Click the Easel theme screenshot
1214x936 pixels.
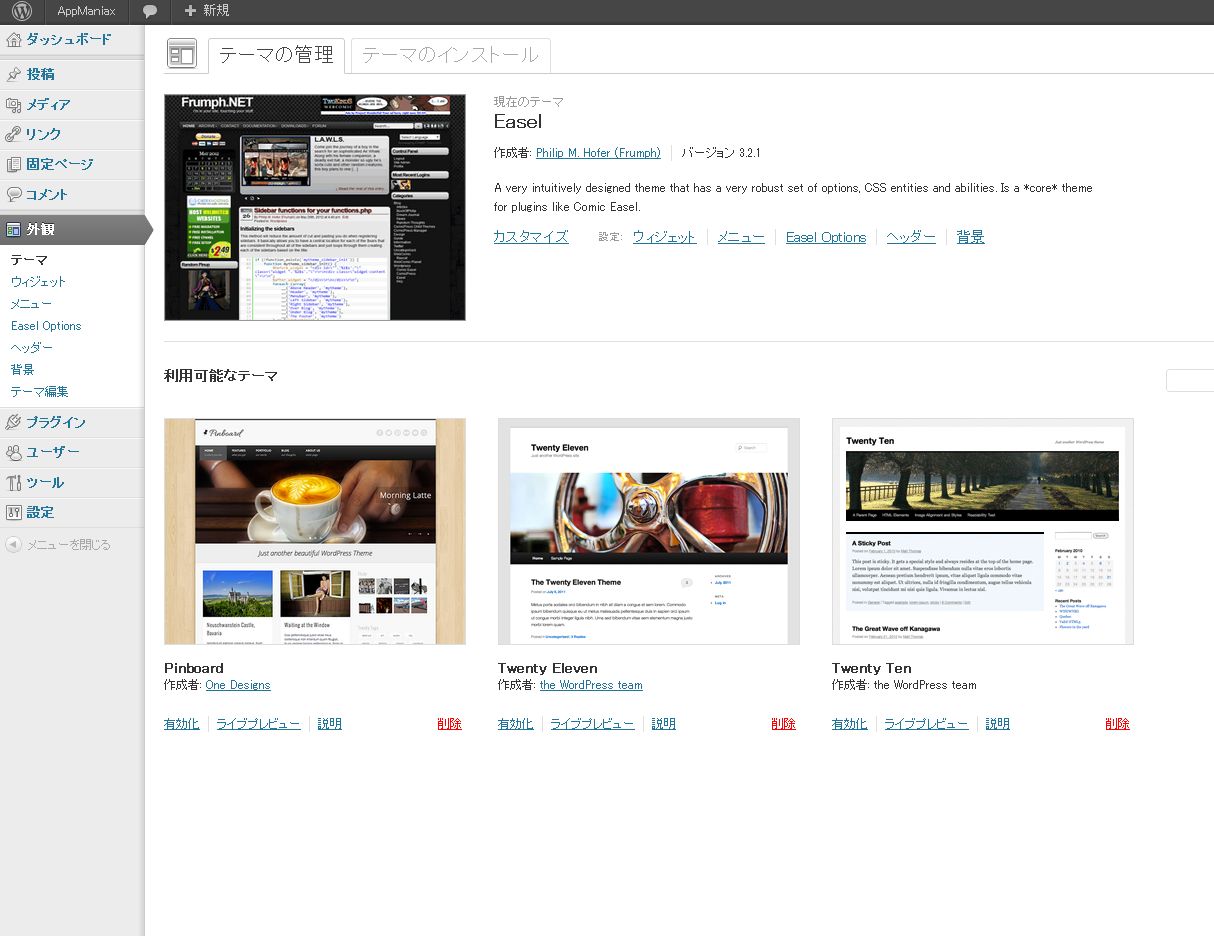[x=315, y=208]
